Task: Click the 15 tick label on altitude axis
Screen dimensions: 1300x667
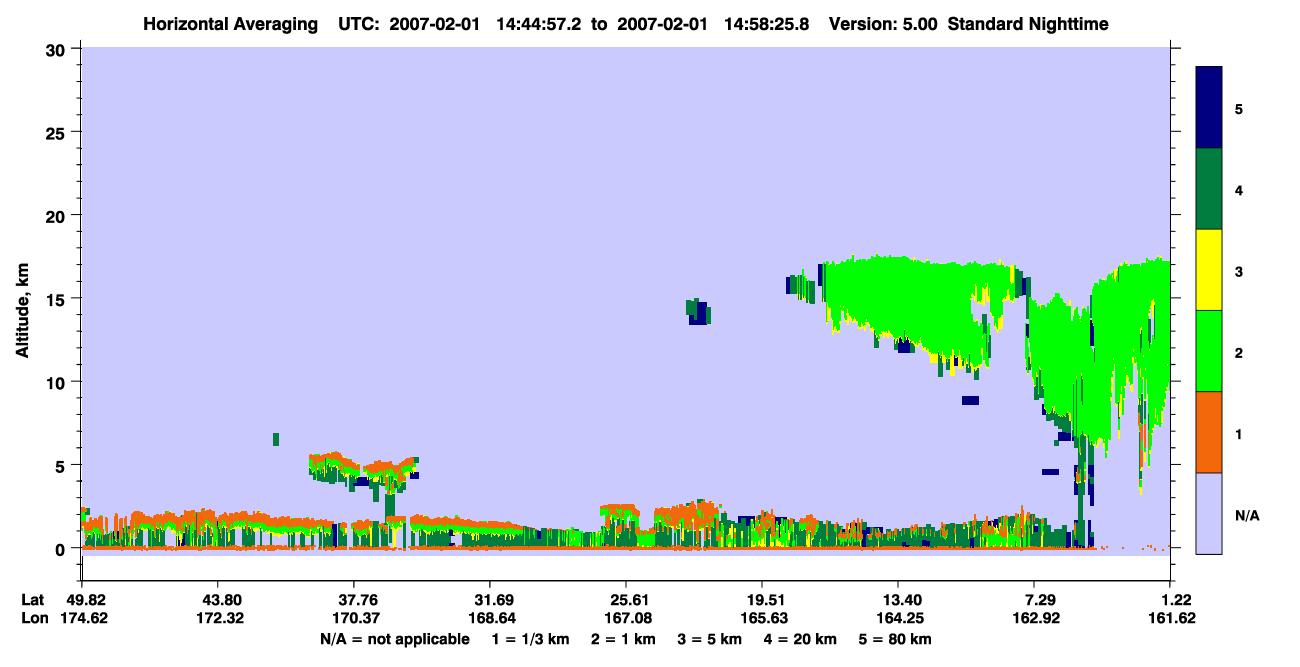Action: pyautogui.click(x=57, y=299)
